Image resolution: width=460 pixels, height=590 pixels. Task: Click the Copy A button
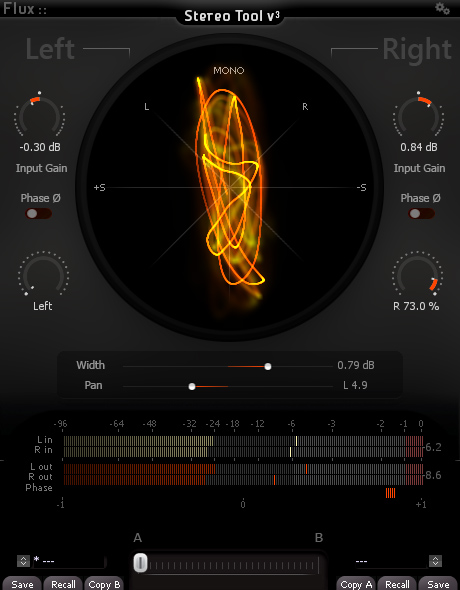click(356, 584)
